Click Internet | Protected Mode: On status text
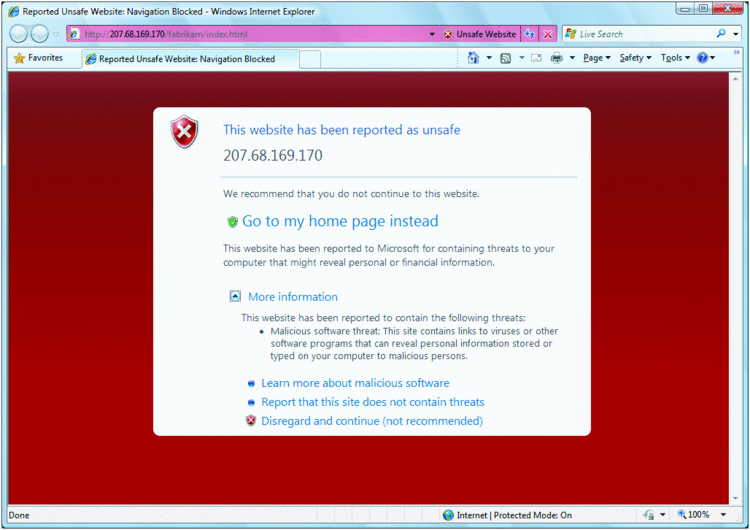Viewport: 750px width, 530px height. [514, 515]
